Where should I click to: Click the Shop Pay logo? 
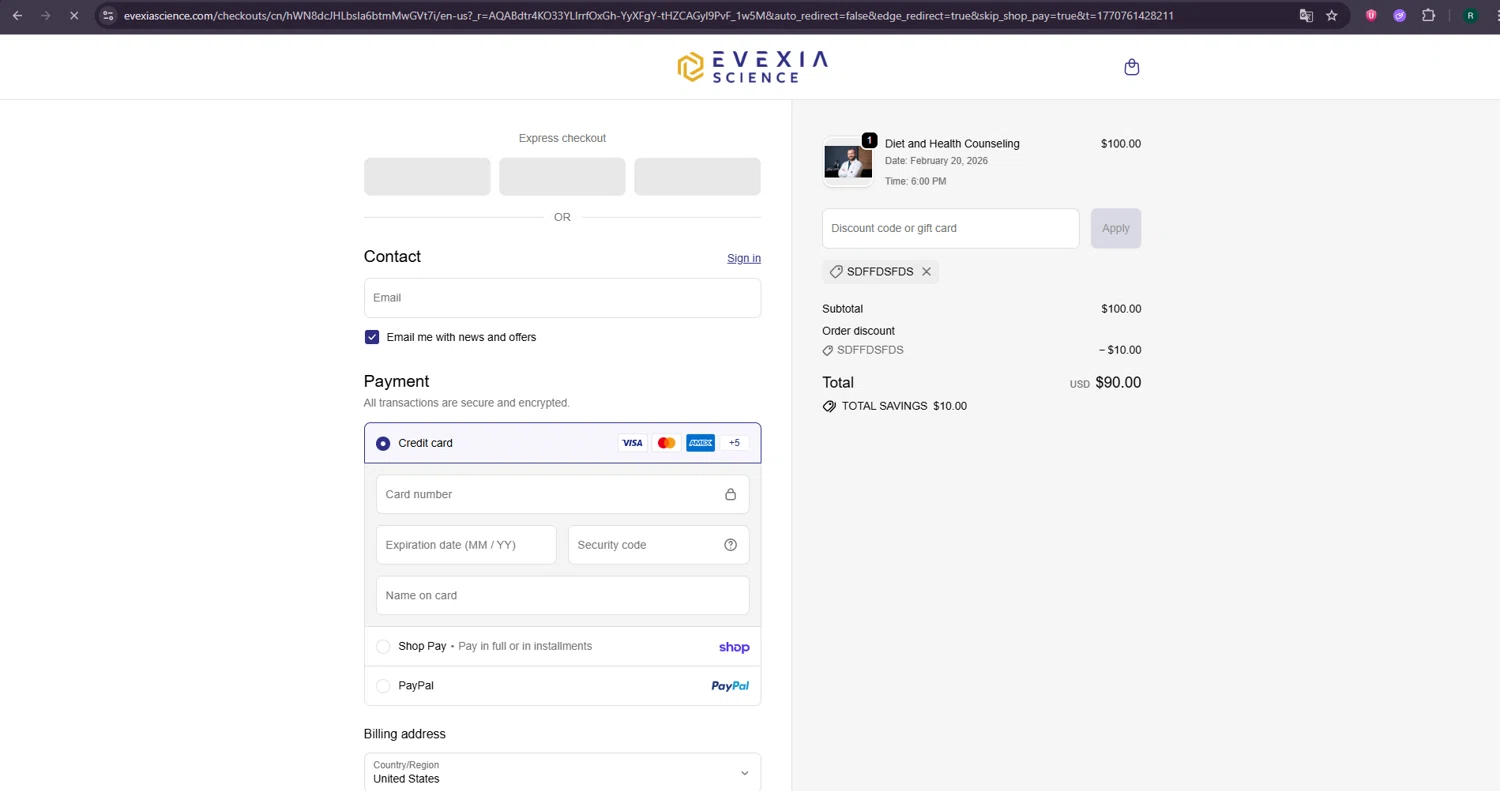pyautogui.click(x=734, y=647)
